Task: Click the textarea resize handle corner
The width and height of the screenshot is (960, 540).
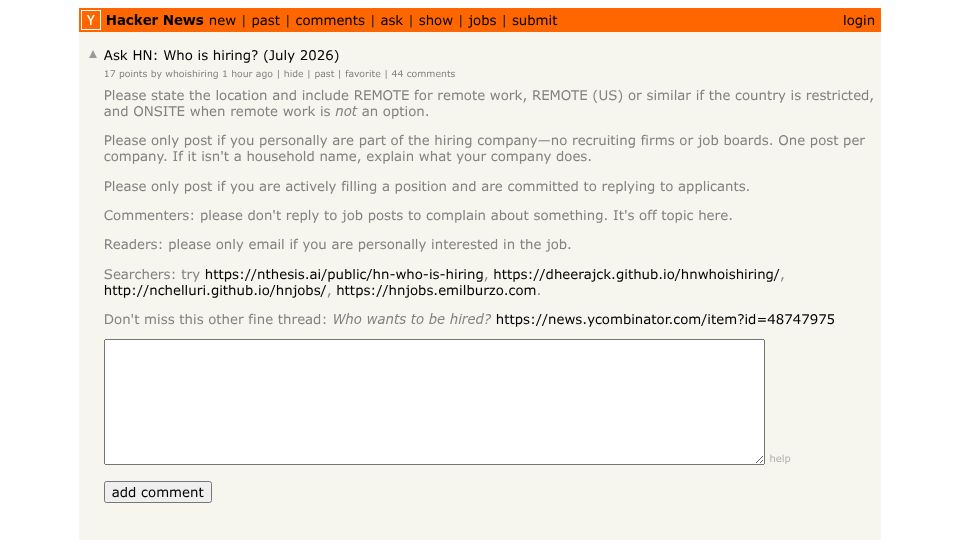Action: click(x=759, y=459)
